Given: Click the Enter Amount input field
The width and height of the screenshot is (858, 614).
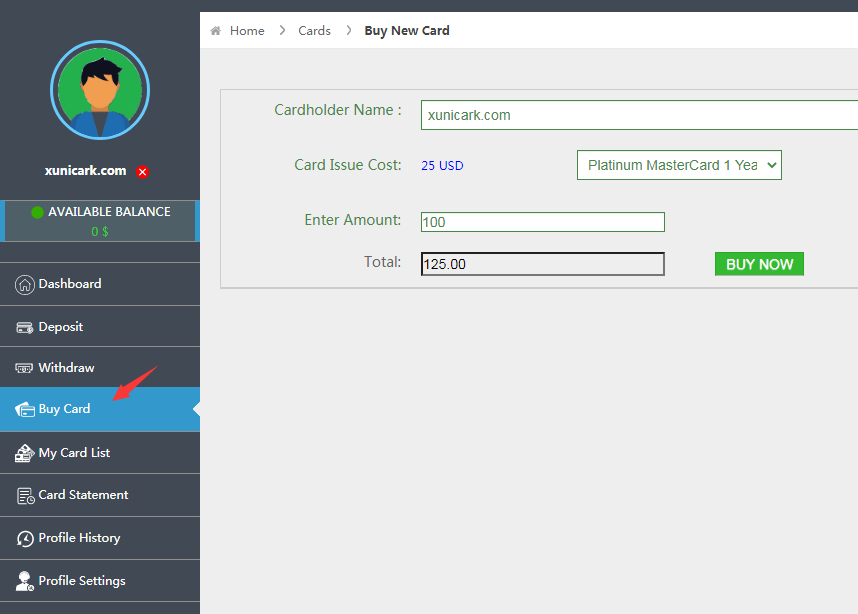Looking at the screenshot, I should (542, 222).
